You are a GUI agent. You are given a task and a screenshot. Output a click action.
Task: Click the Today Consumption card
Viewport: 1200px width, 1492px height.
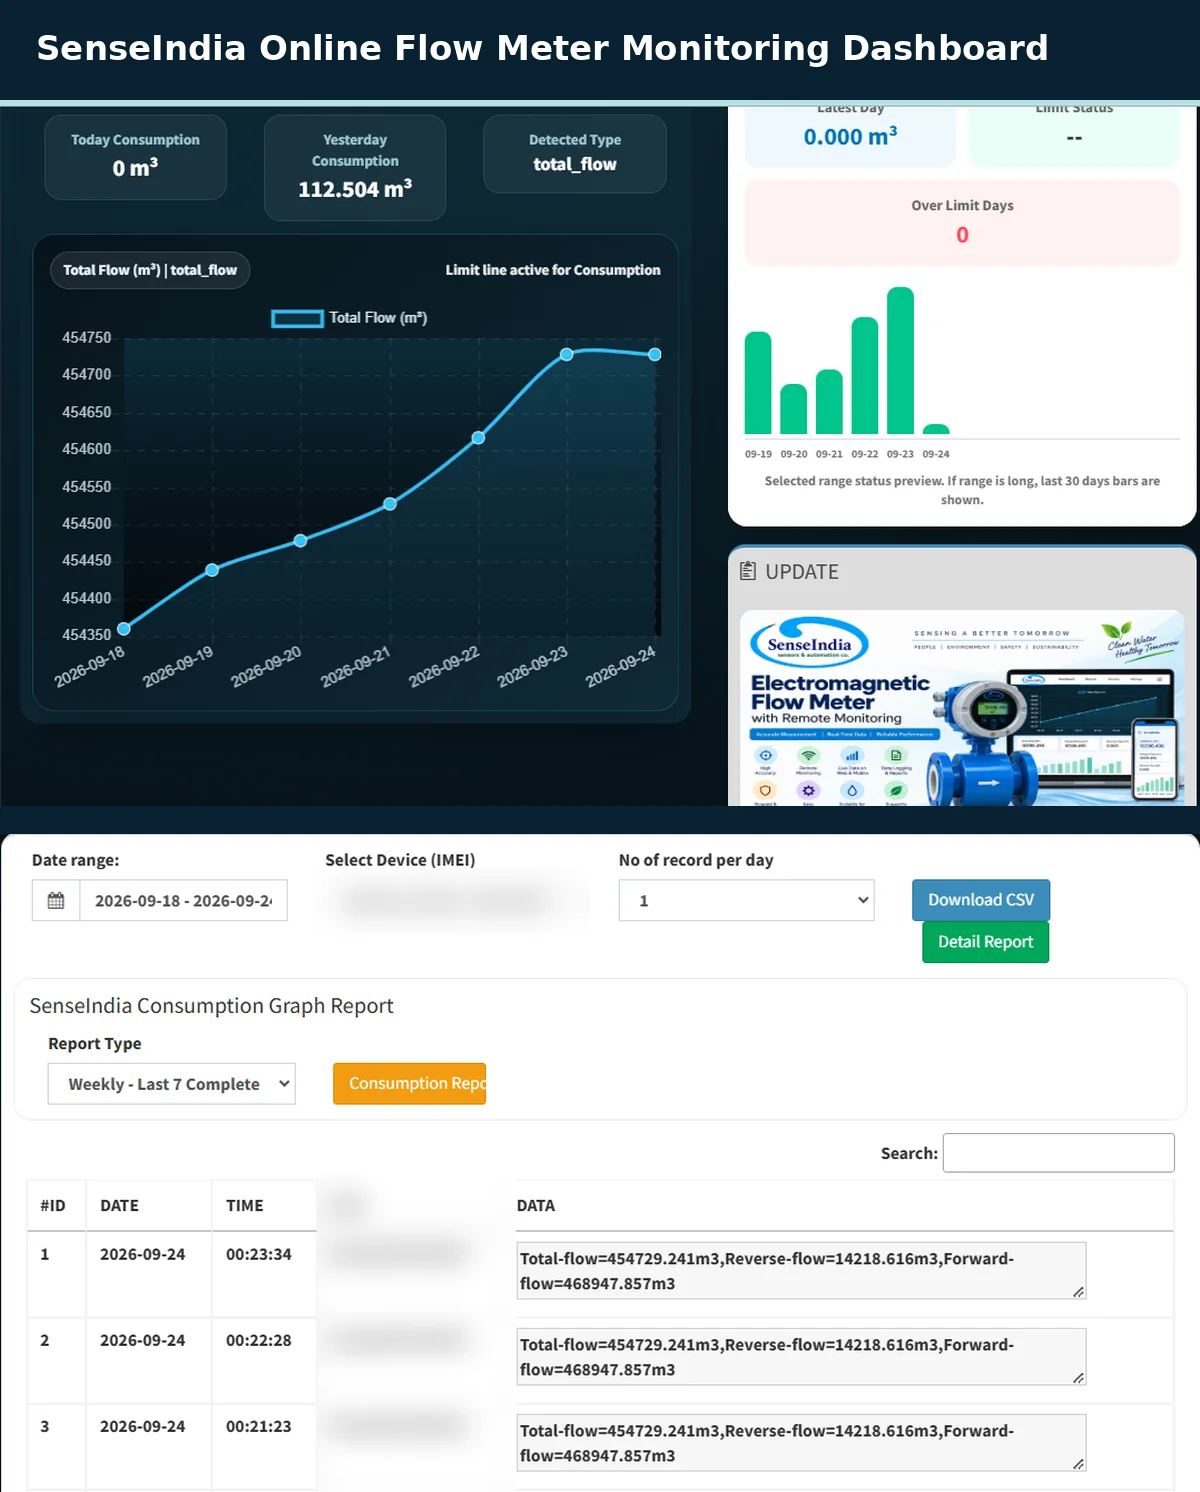[136, 157]
